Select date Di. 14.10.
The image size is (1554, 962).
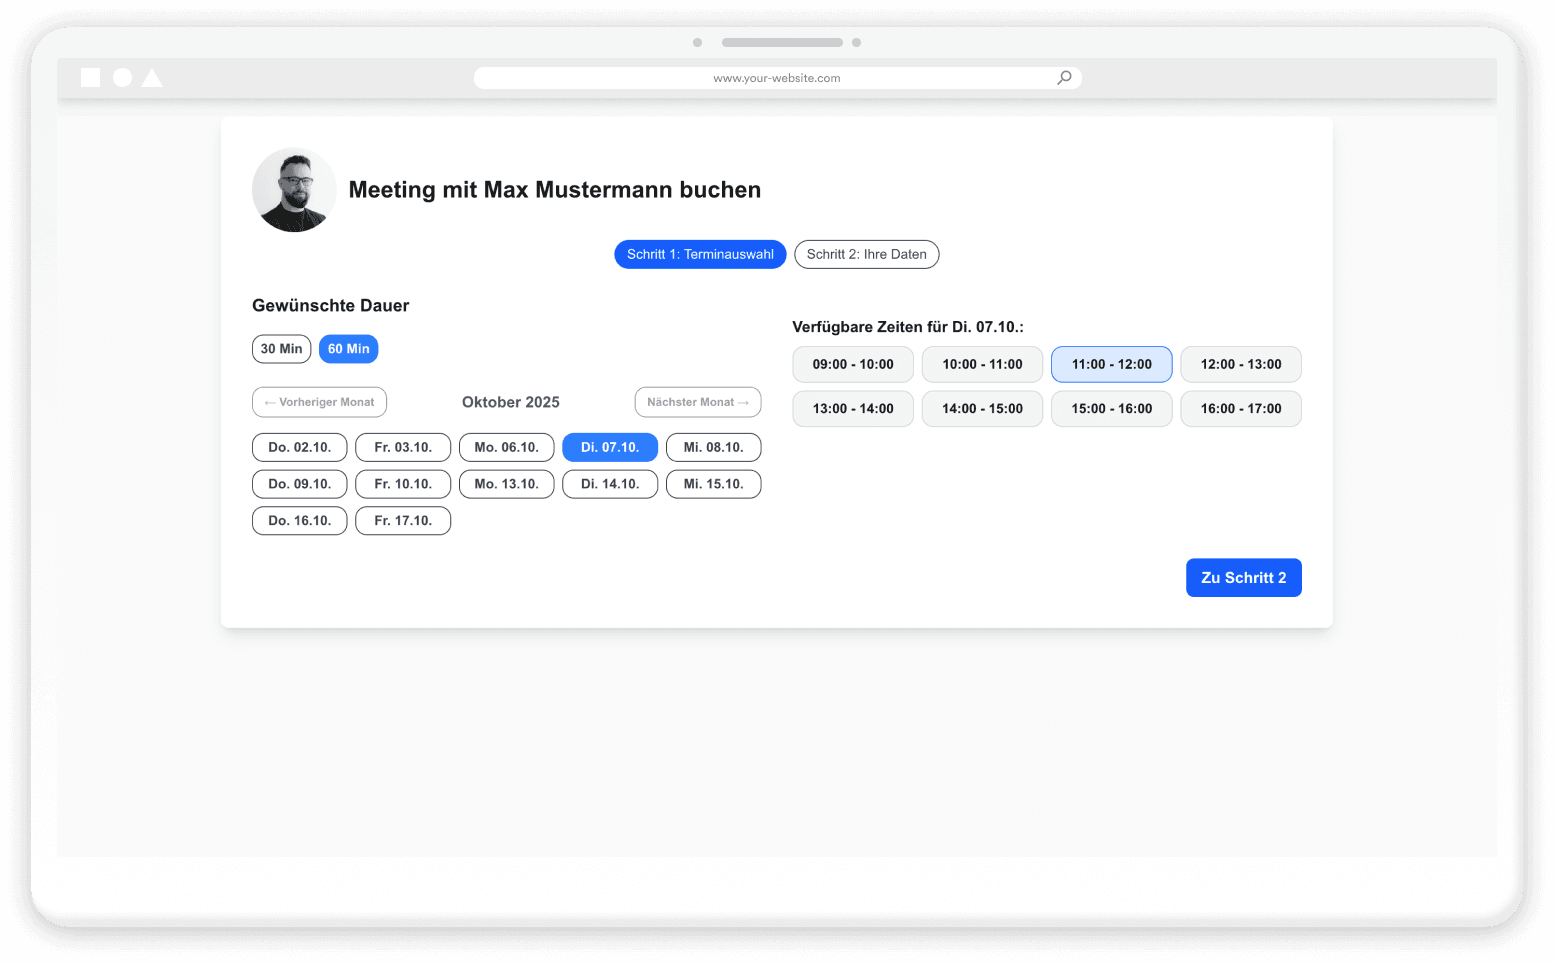[609, 484]
